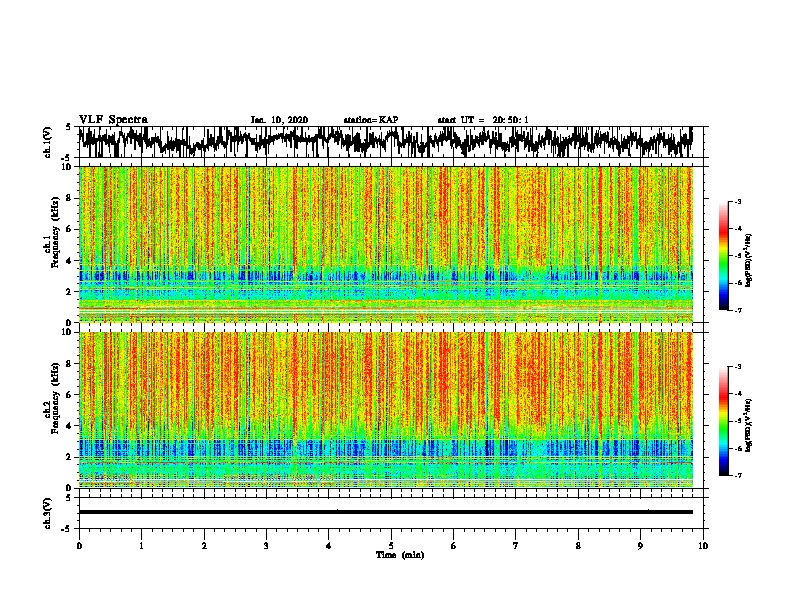Select the "ch.3(V)" vertical axis label
The image size is (792, 612).
[47, 513]
